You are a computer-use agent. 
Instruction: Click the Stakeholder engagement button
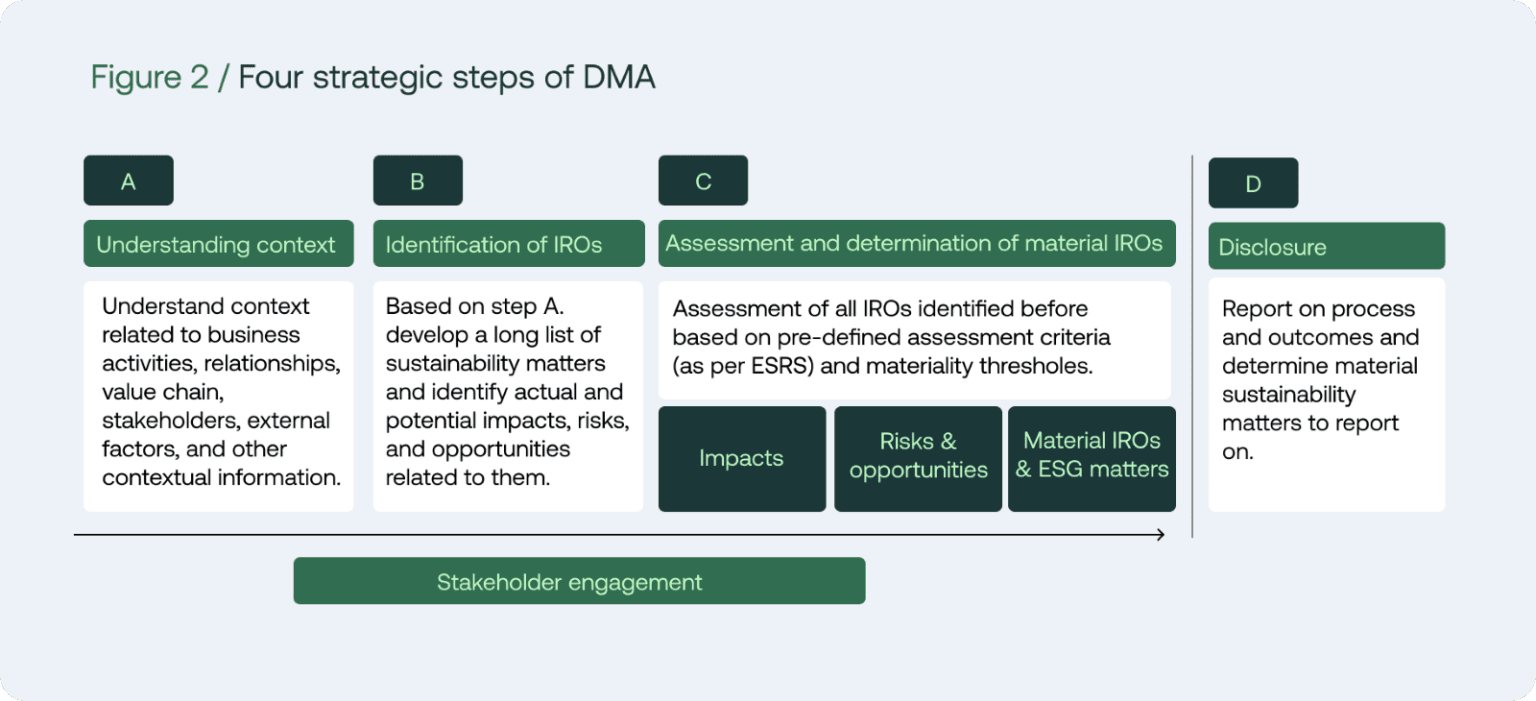pos(579,581)
